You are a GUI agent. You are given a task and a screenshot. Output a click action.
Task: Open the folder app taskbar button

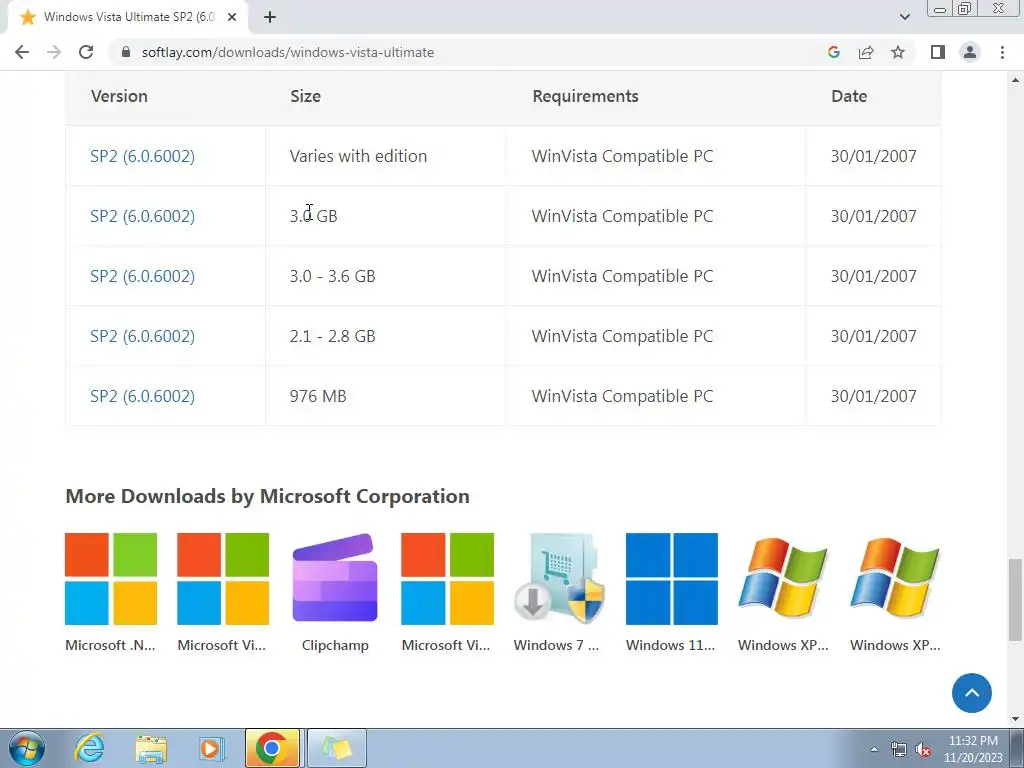(336, 748)
